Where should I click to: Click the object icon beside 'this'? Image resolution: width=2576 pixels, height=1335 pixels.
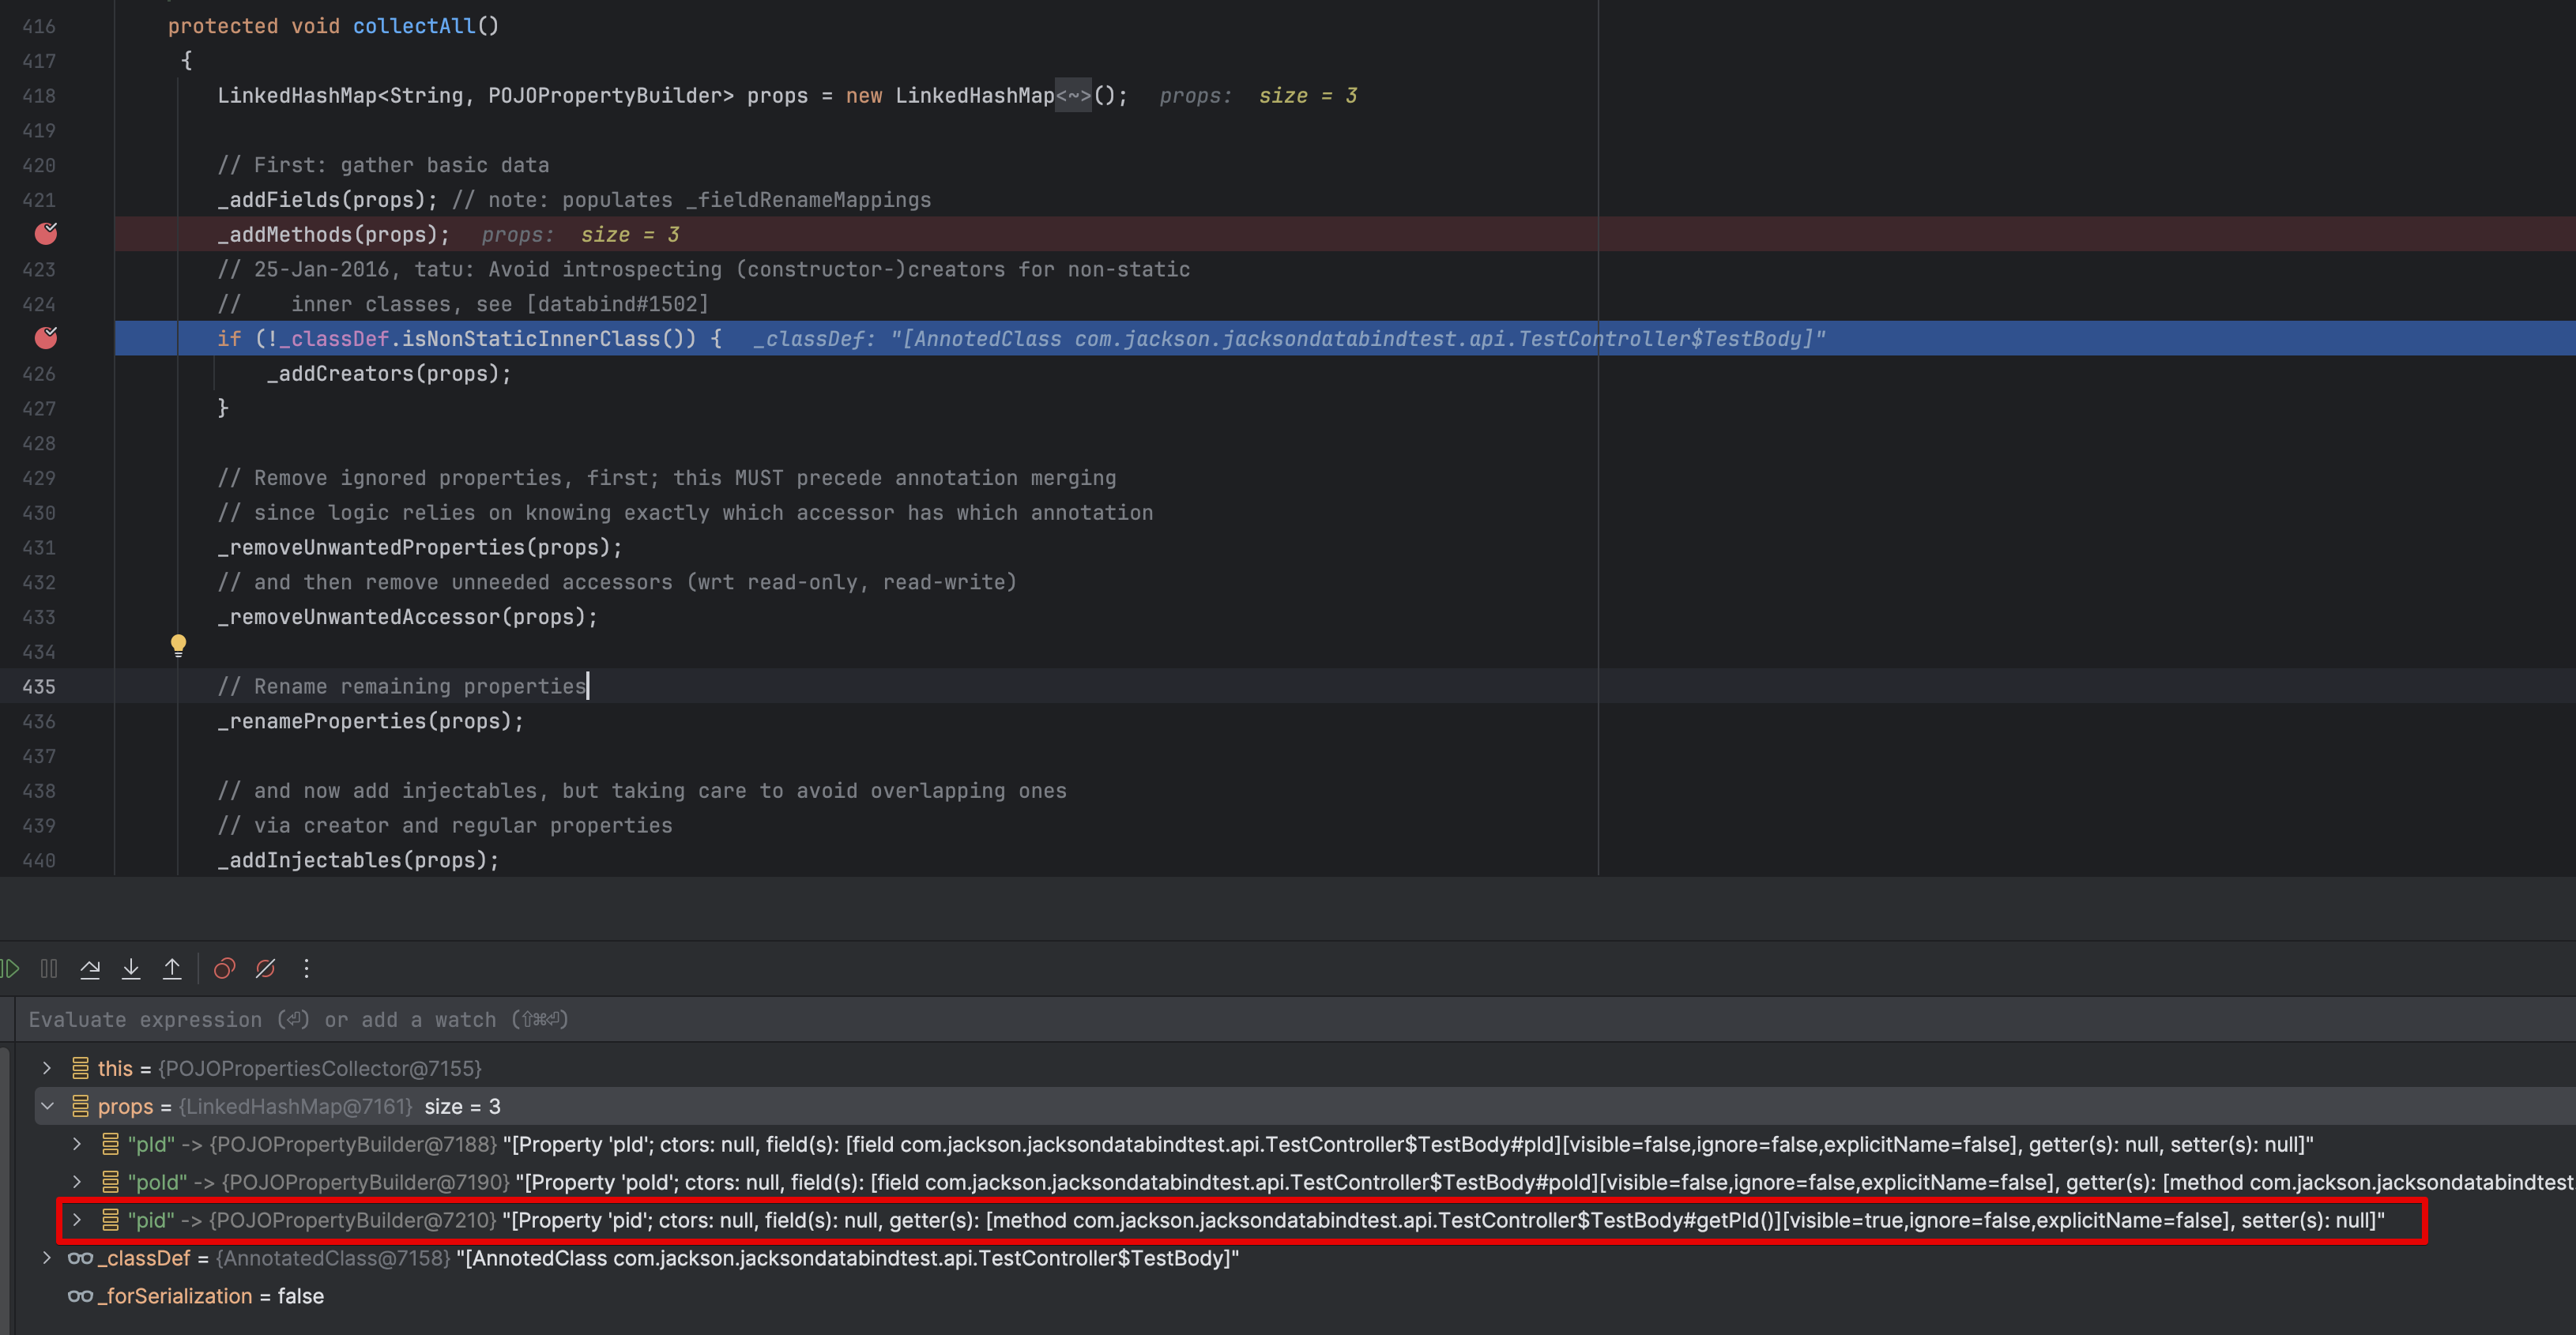coord(80,1068)
